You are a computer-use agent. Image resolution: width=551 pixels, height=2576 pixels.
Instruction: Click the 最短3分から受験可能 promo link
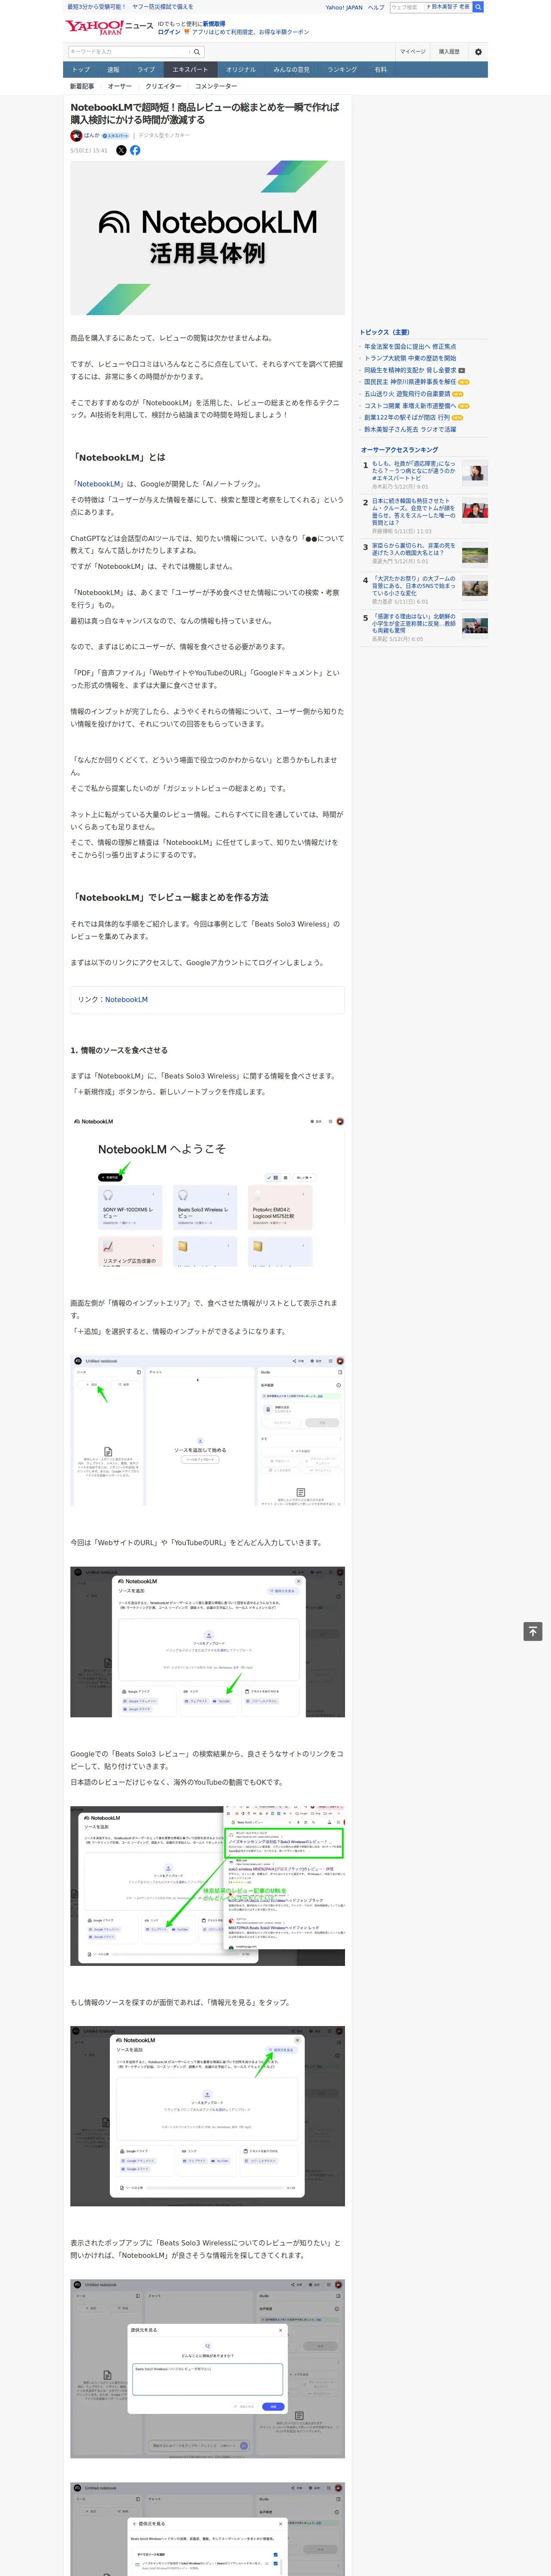pos(96,7)
